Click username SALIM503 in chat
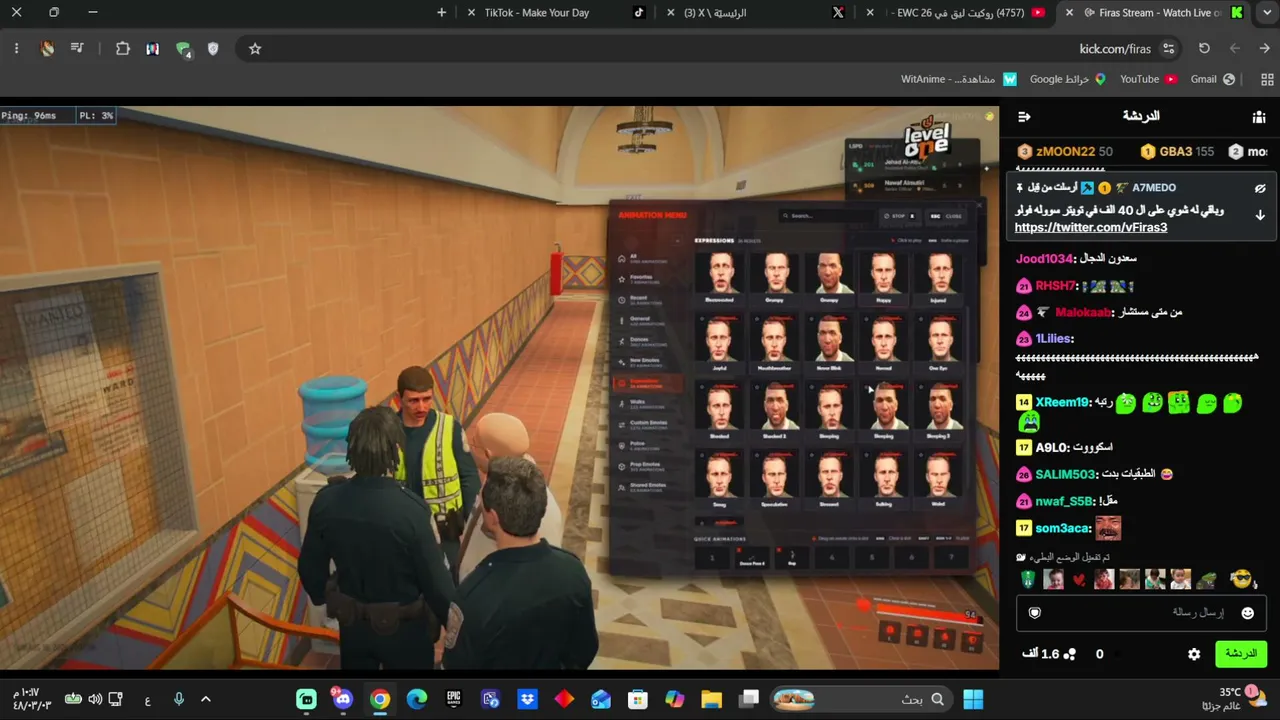1280x720 pixels. [1065, 474]
